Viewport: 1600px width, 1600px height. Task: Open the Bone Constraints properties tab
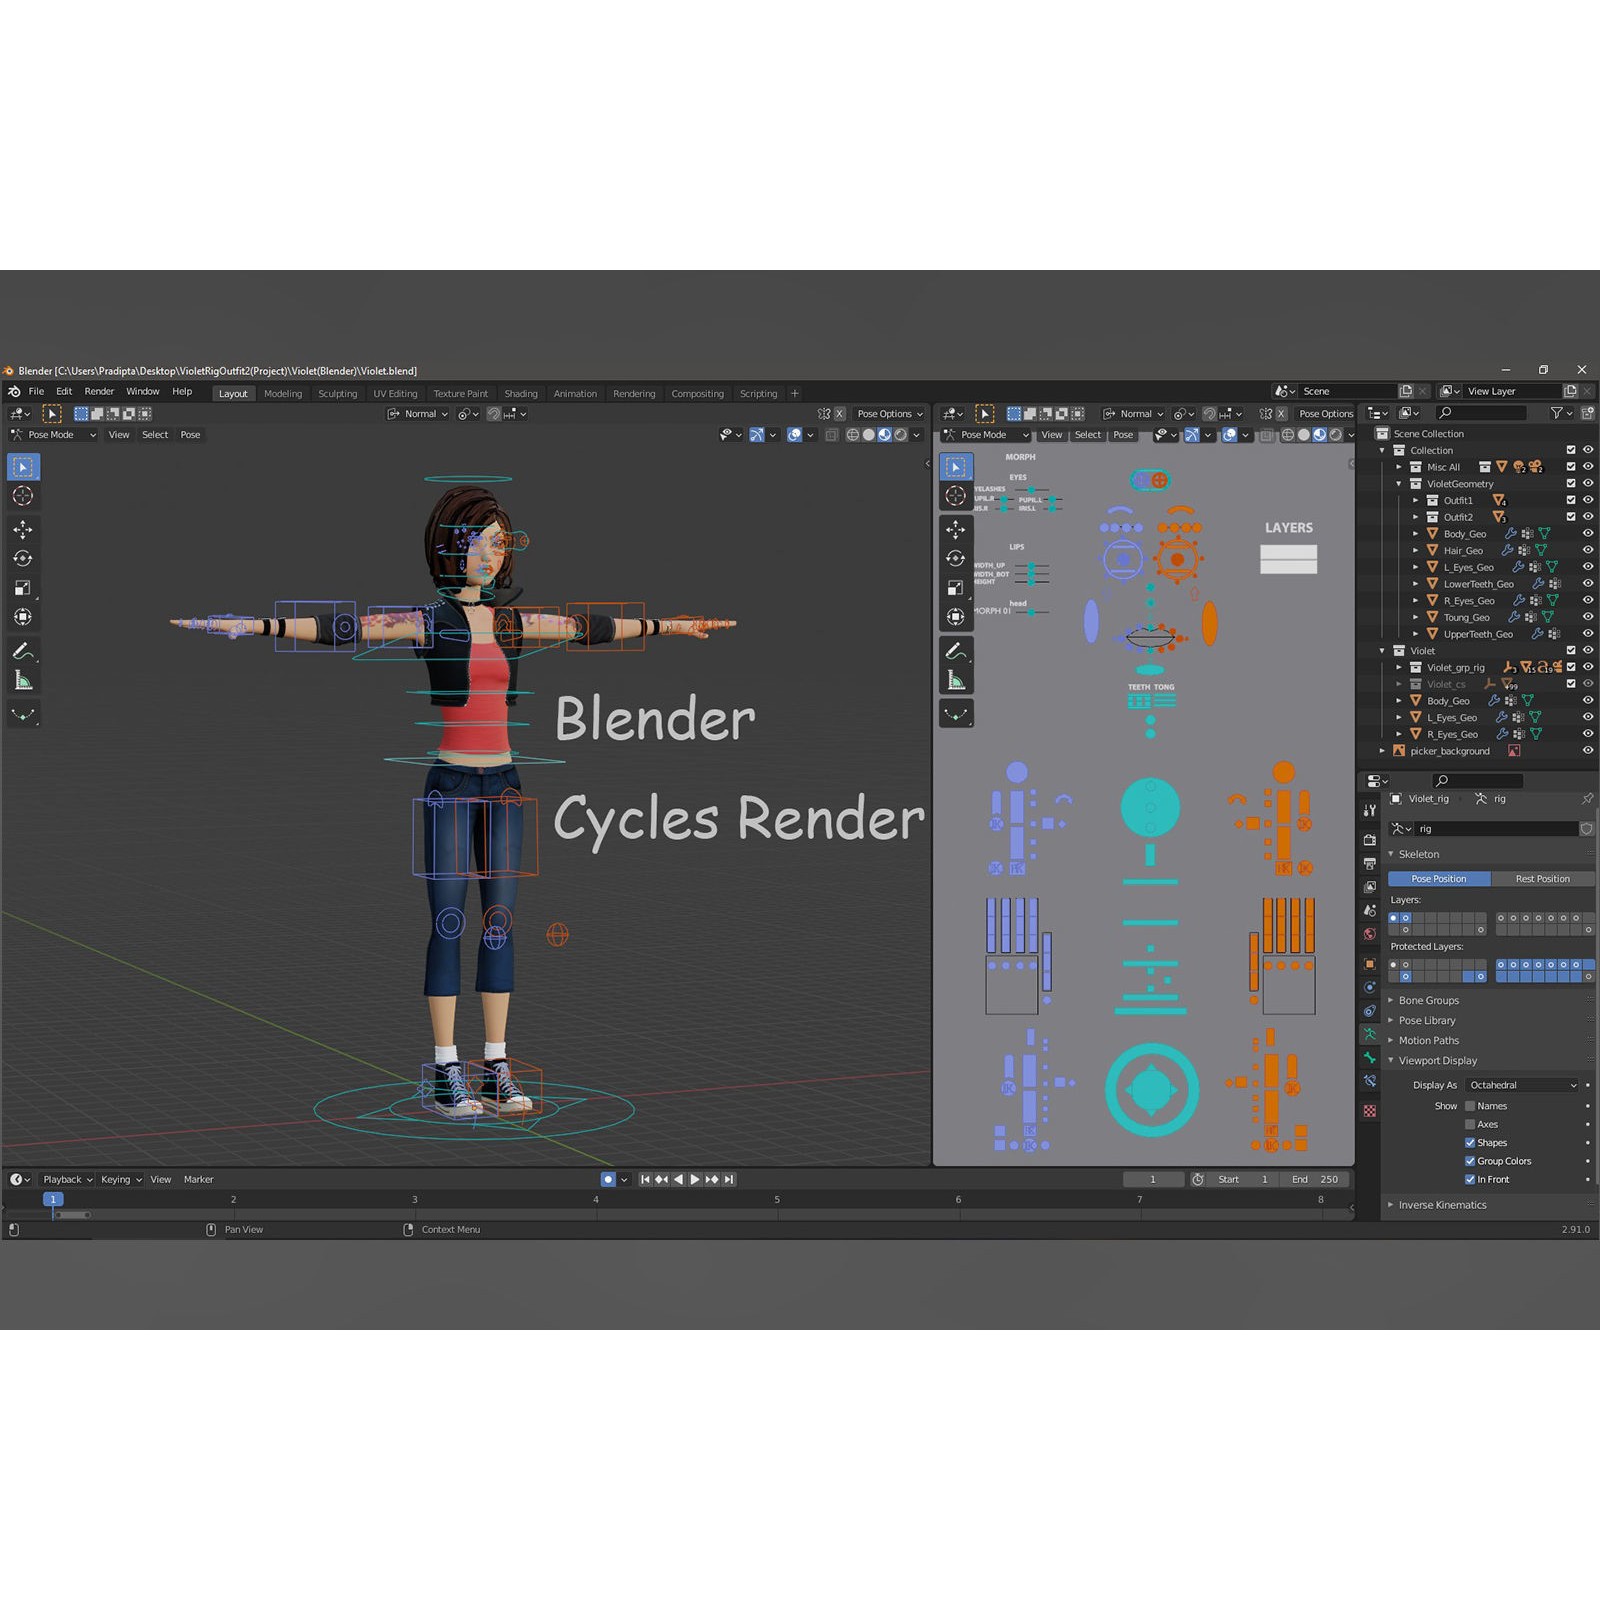point(1370,1081)
